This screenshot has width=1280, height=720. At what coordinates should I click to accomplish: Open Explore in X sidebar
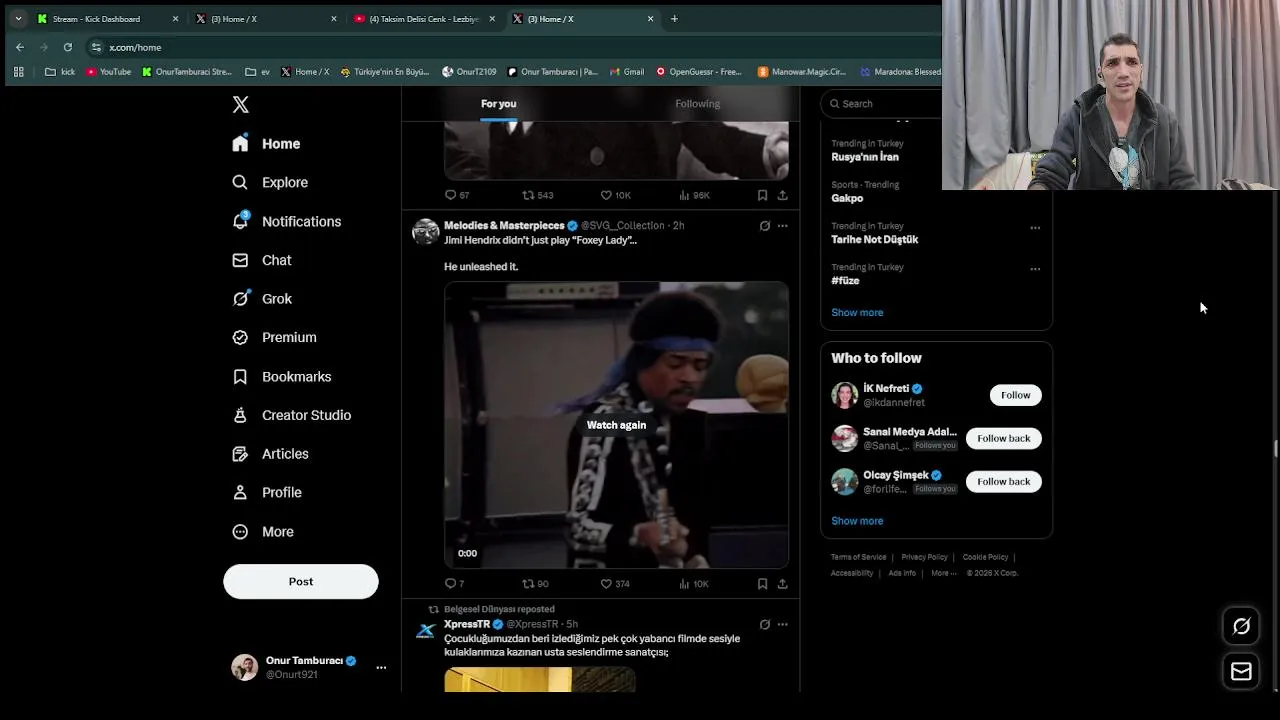pos(270,182)
